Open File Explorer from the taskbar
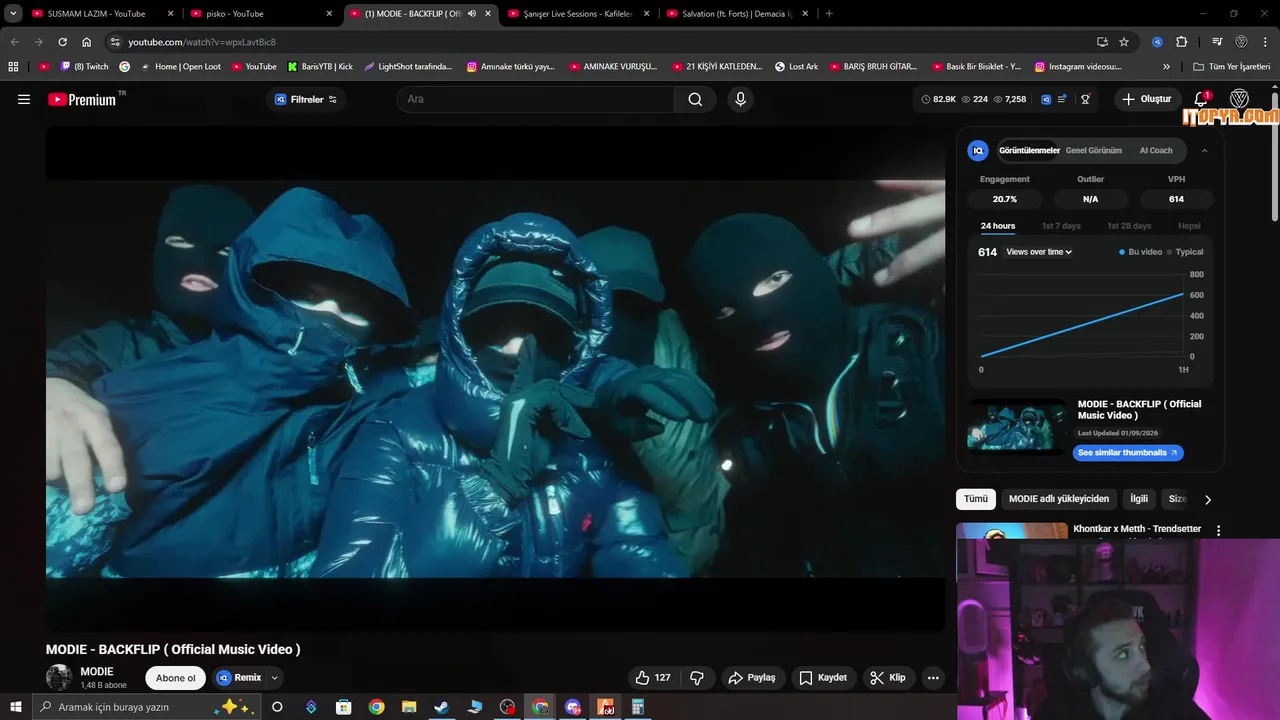The width and height of the screenshot is (1280, 720). 408,707
